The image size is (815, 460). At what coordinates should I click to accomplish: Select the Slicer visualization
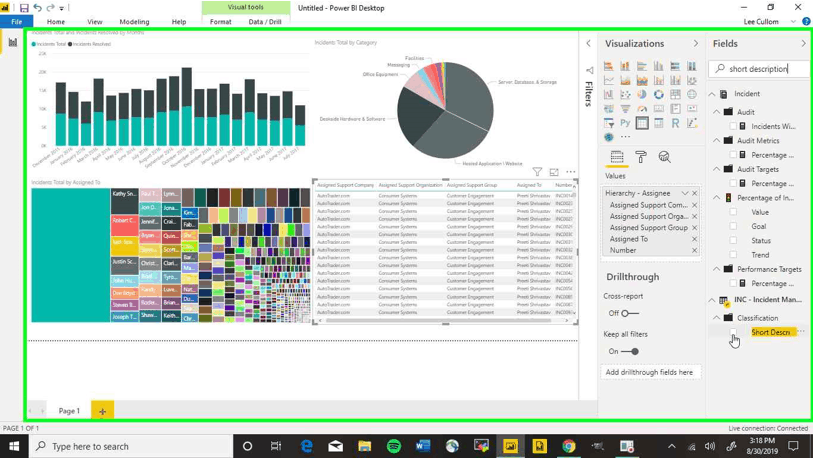coord(609,123)
